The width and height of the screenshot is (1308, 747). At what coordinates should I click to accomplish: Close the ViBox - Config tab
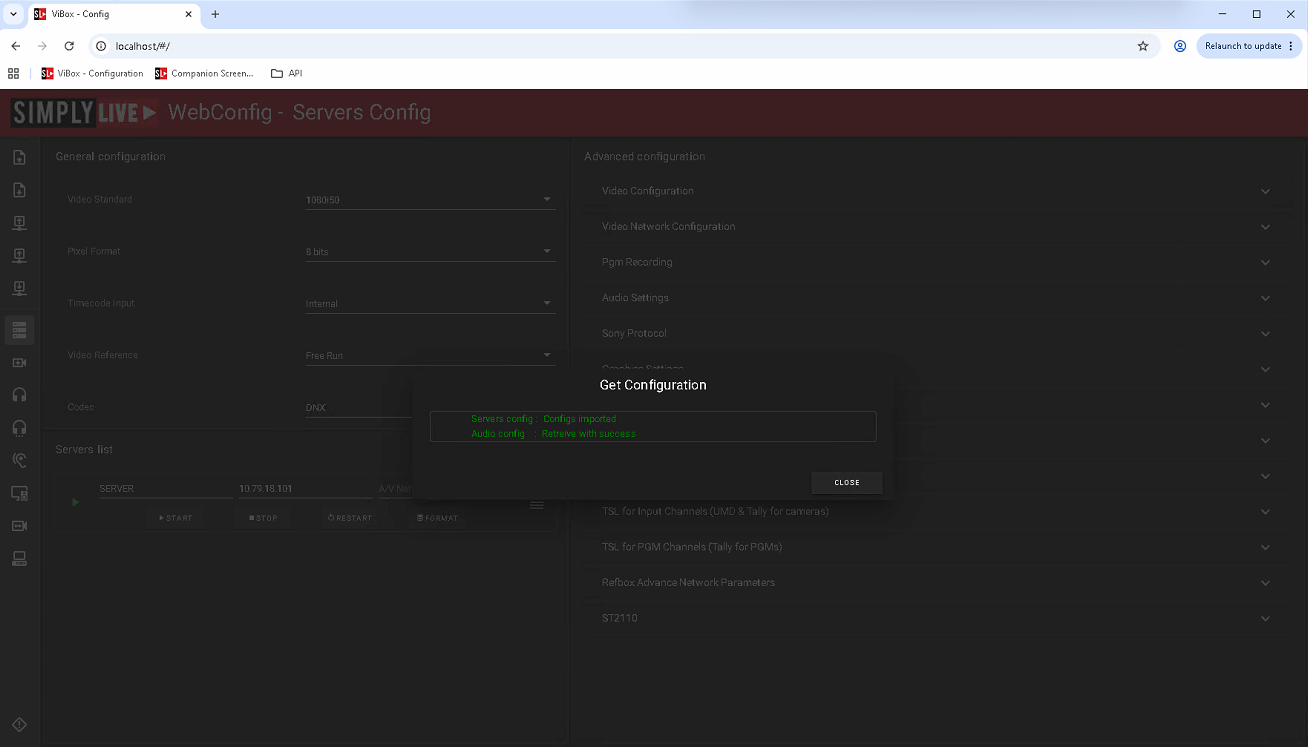pyautogui.click(x=188, y=14)
